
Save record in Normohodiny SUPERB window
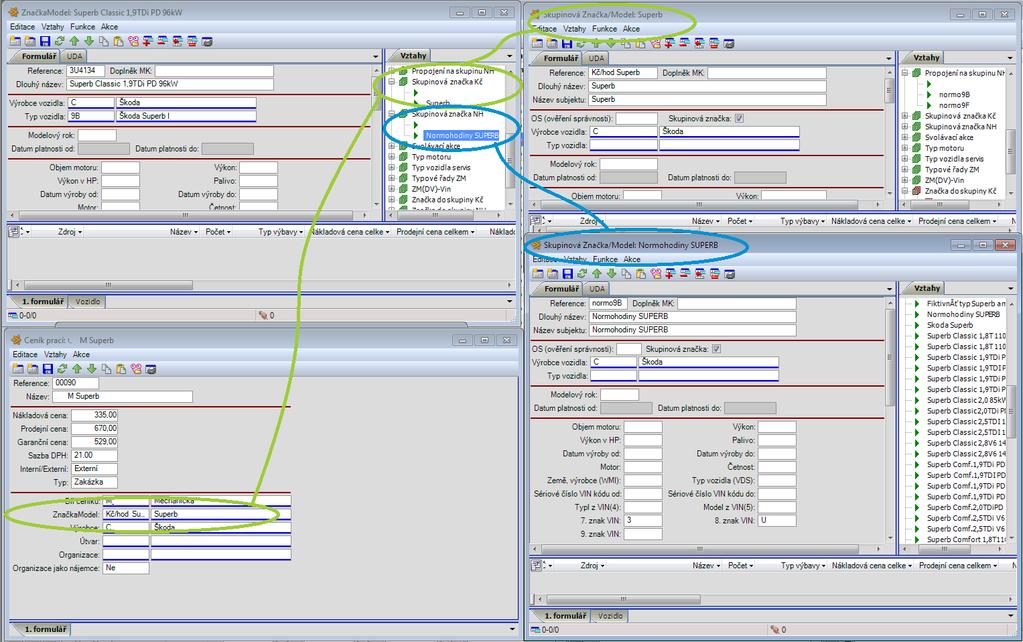click(x=568, y=273)
